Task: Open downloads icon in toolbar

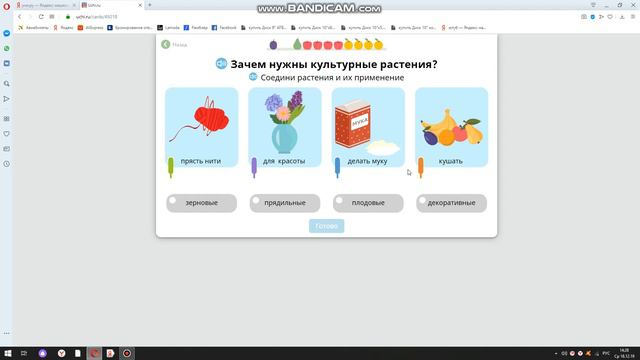Action: [622, 17]
